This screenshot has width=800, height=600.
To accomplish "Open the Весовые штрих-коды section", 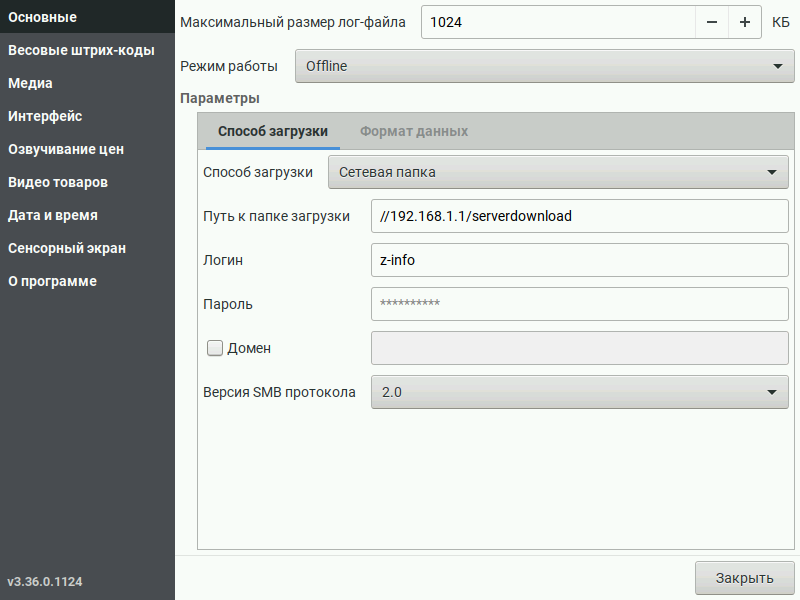I will pos(87,50).
